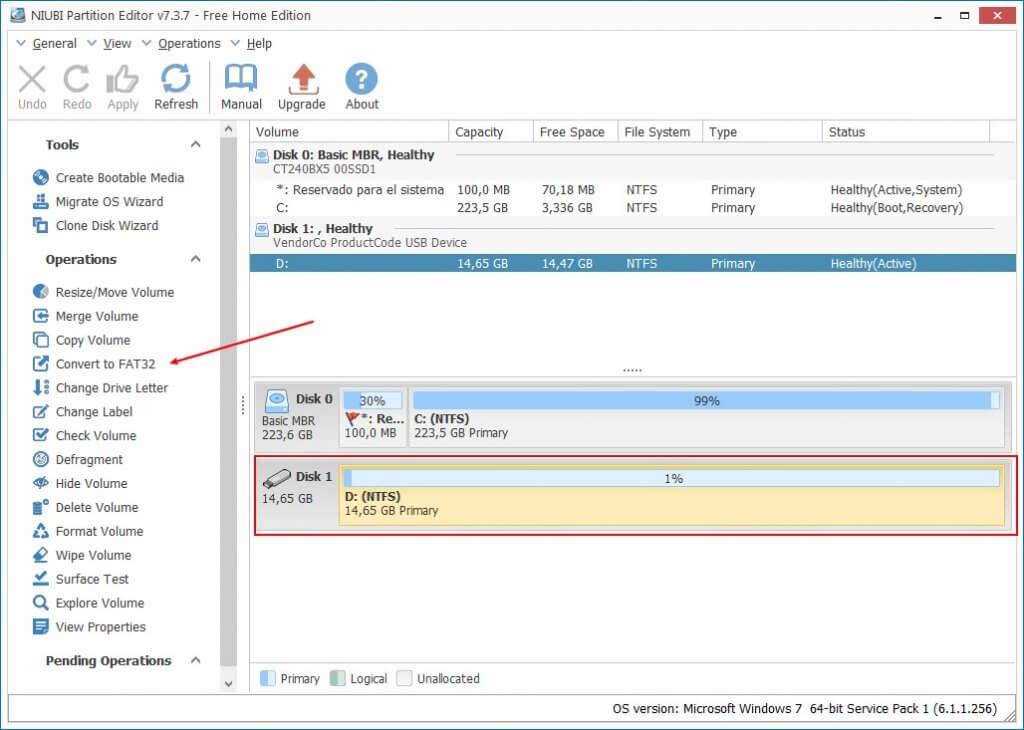
Task: Click the Create Bootable Media icon
Action: tap(40, 178)
